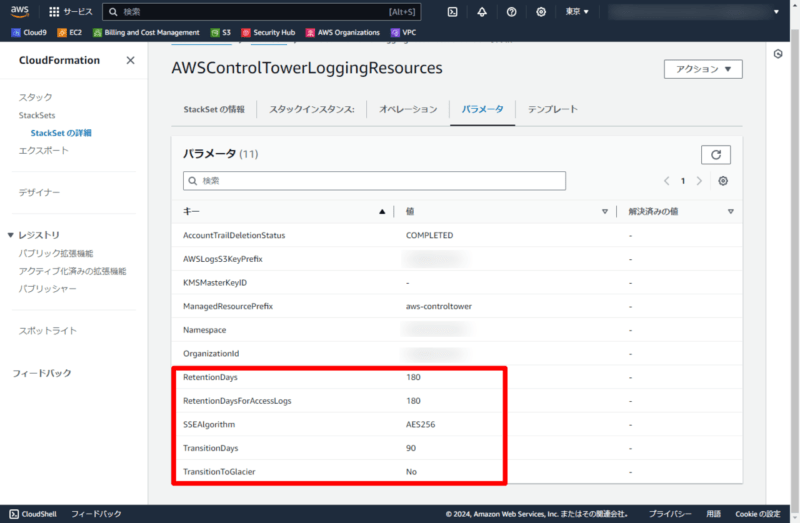Open プライバシー footer link
The image size is (800, 523).
670,514
